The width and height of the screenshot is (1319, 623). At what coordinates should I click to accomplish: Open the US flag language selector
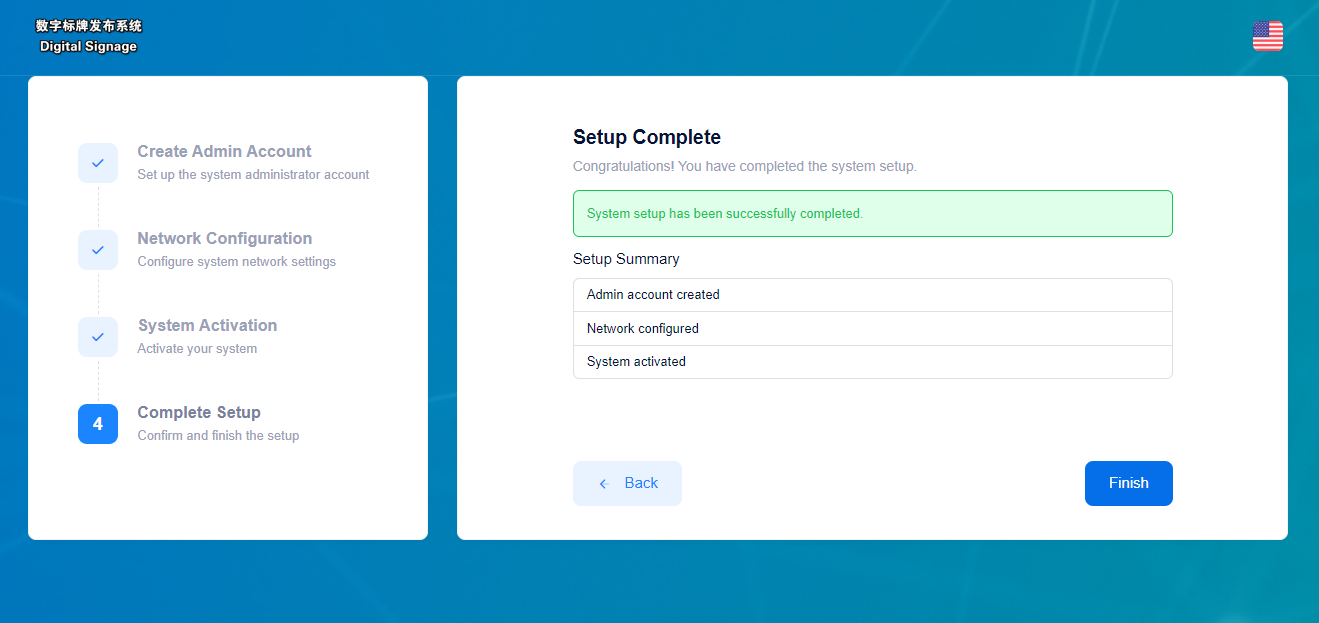1267,36
